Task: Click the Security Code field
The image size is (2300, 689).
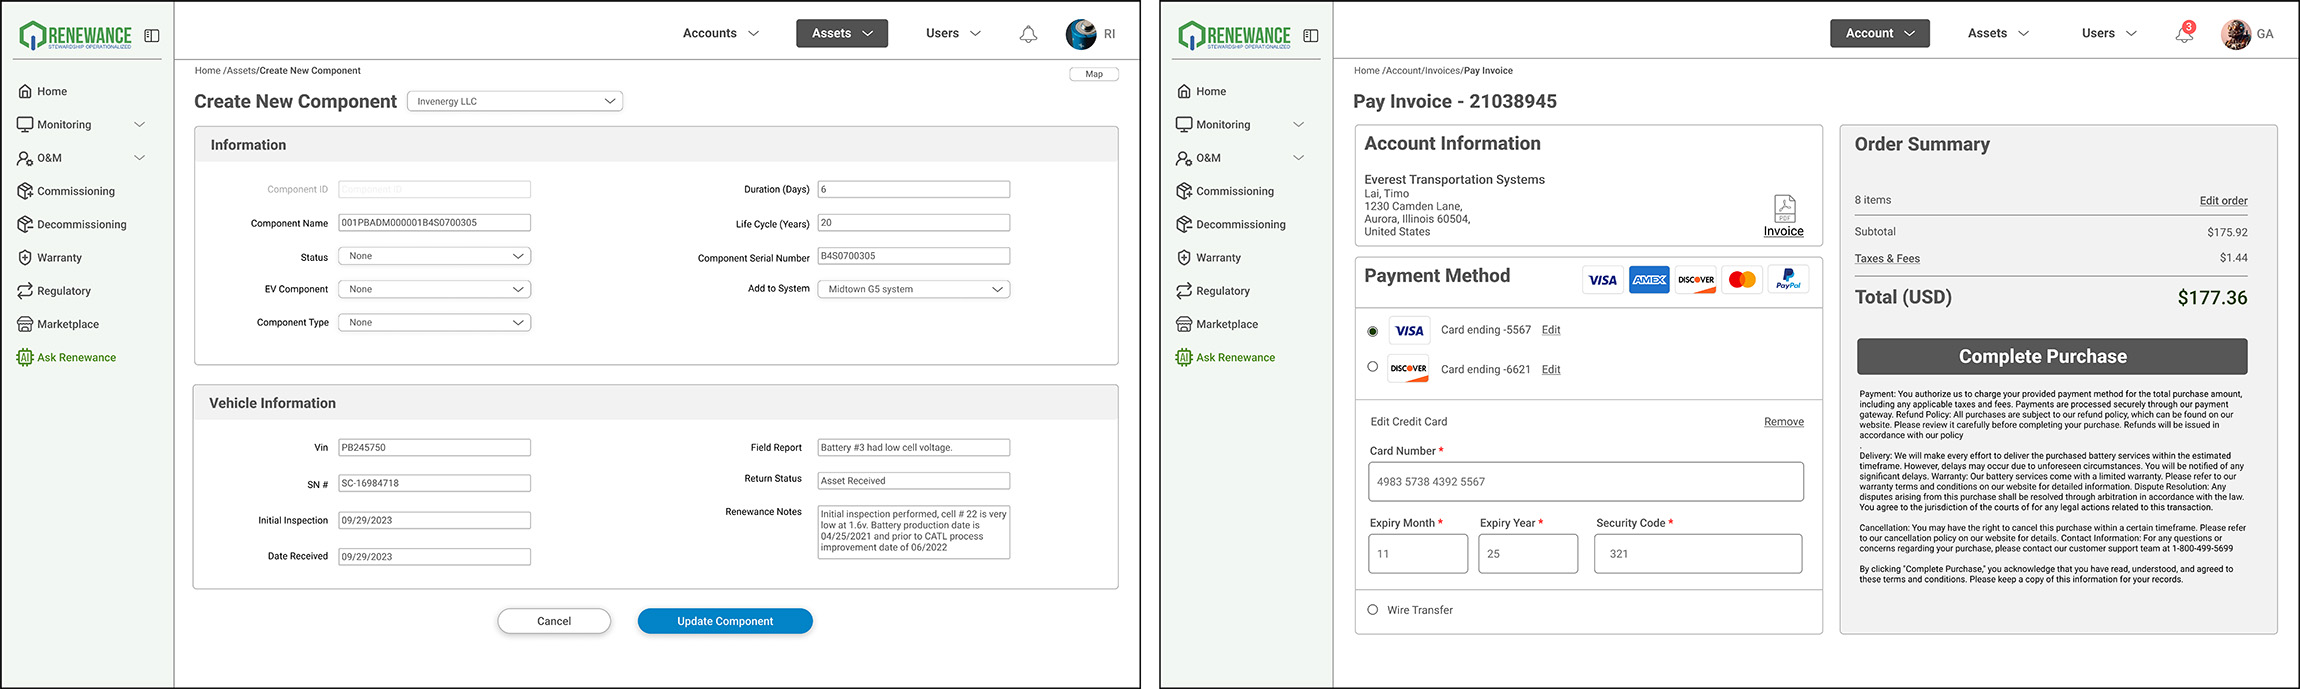Action: point(1699,553)
